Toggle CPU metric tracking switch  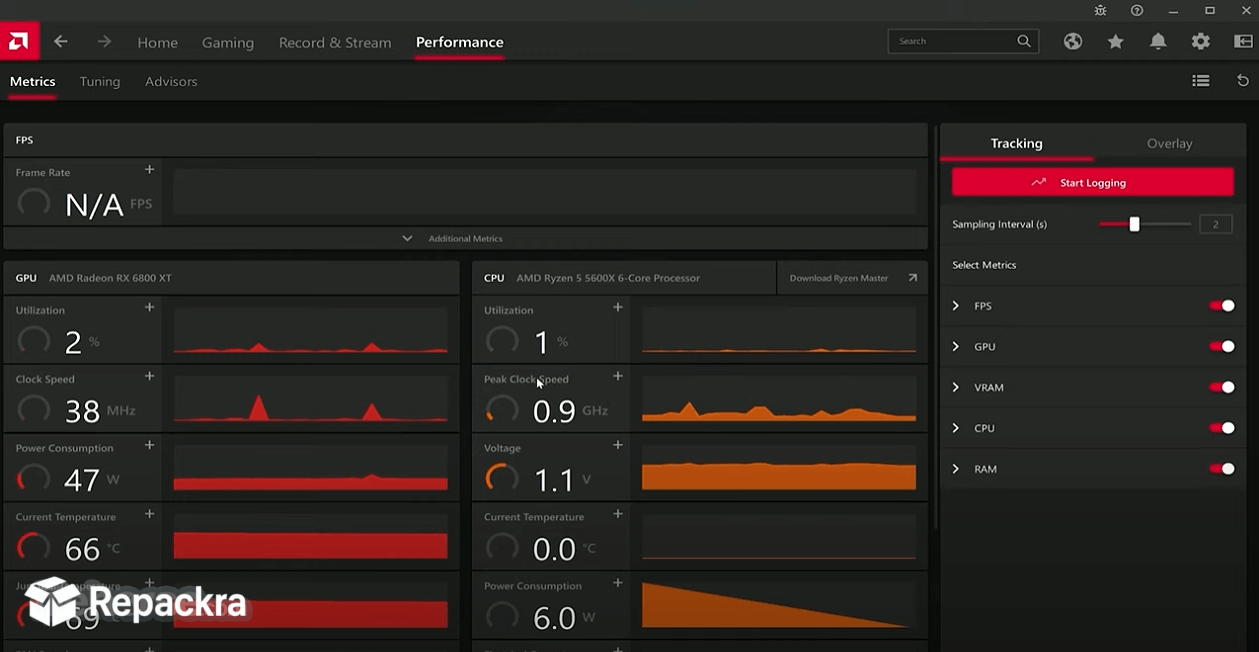click(x=1222, y=428)
